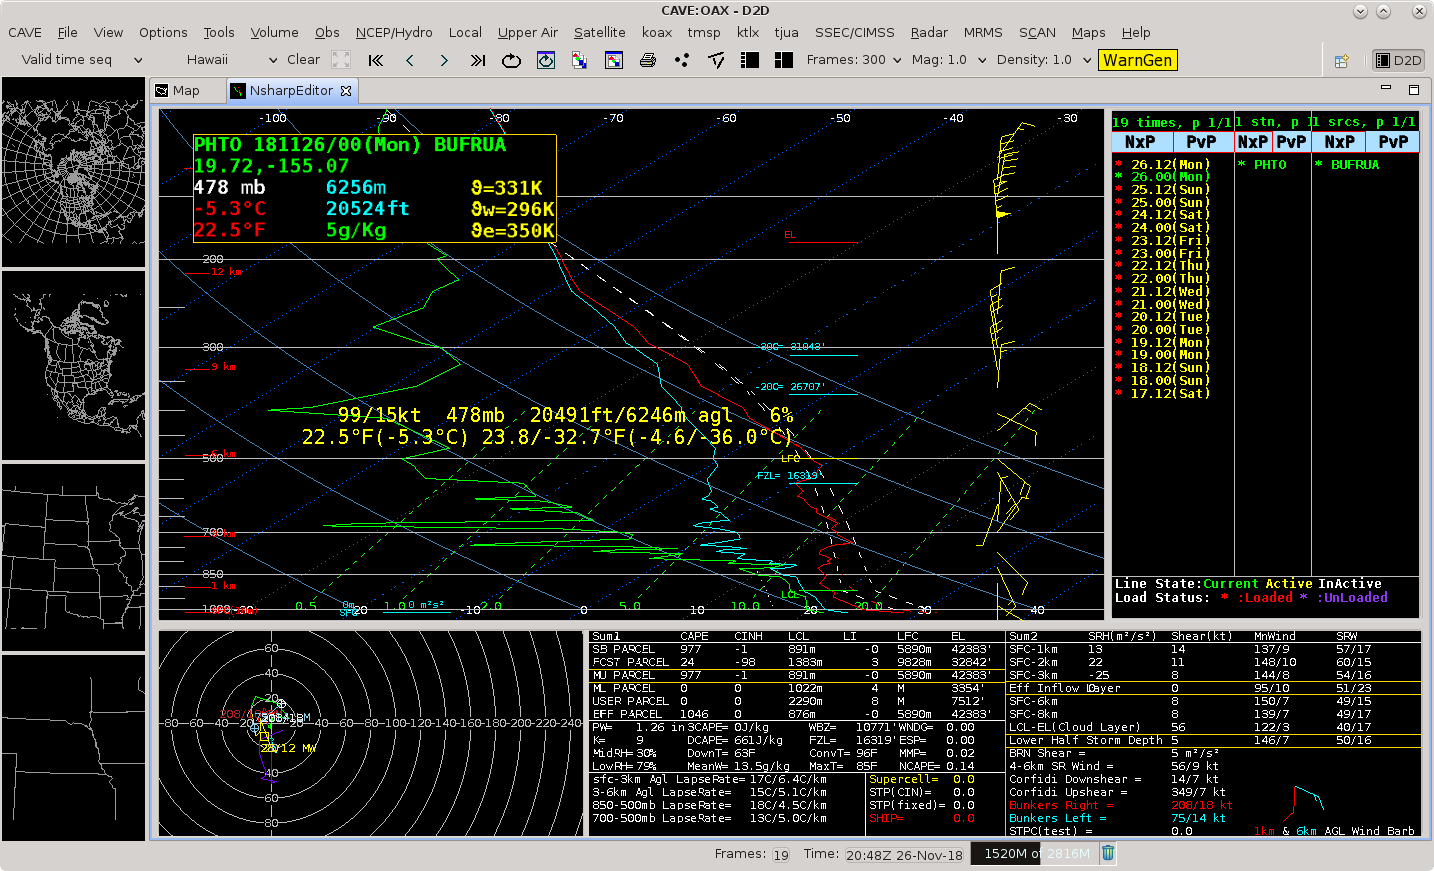The image size is (1434, 871).
Task: Step forward one frame
Action: click(x=444, y=60)
